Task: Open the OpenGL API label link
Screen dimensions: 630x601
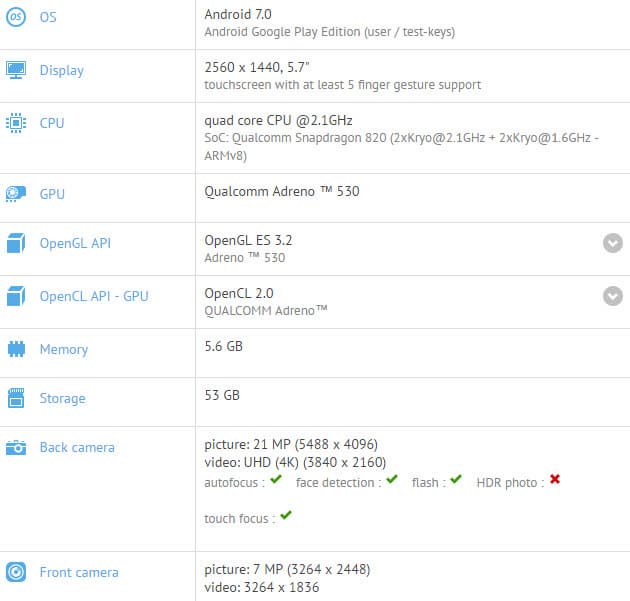Action: tap(75, 243)
